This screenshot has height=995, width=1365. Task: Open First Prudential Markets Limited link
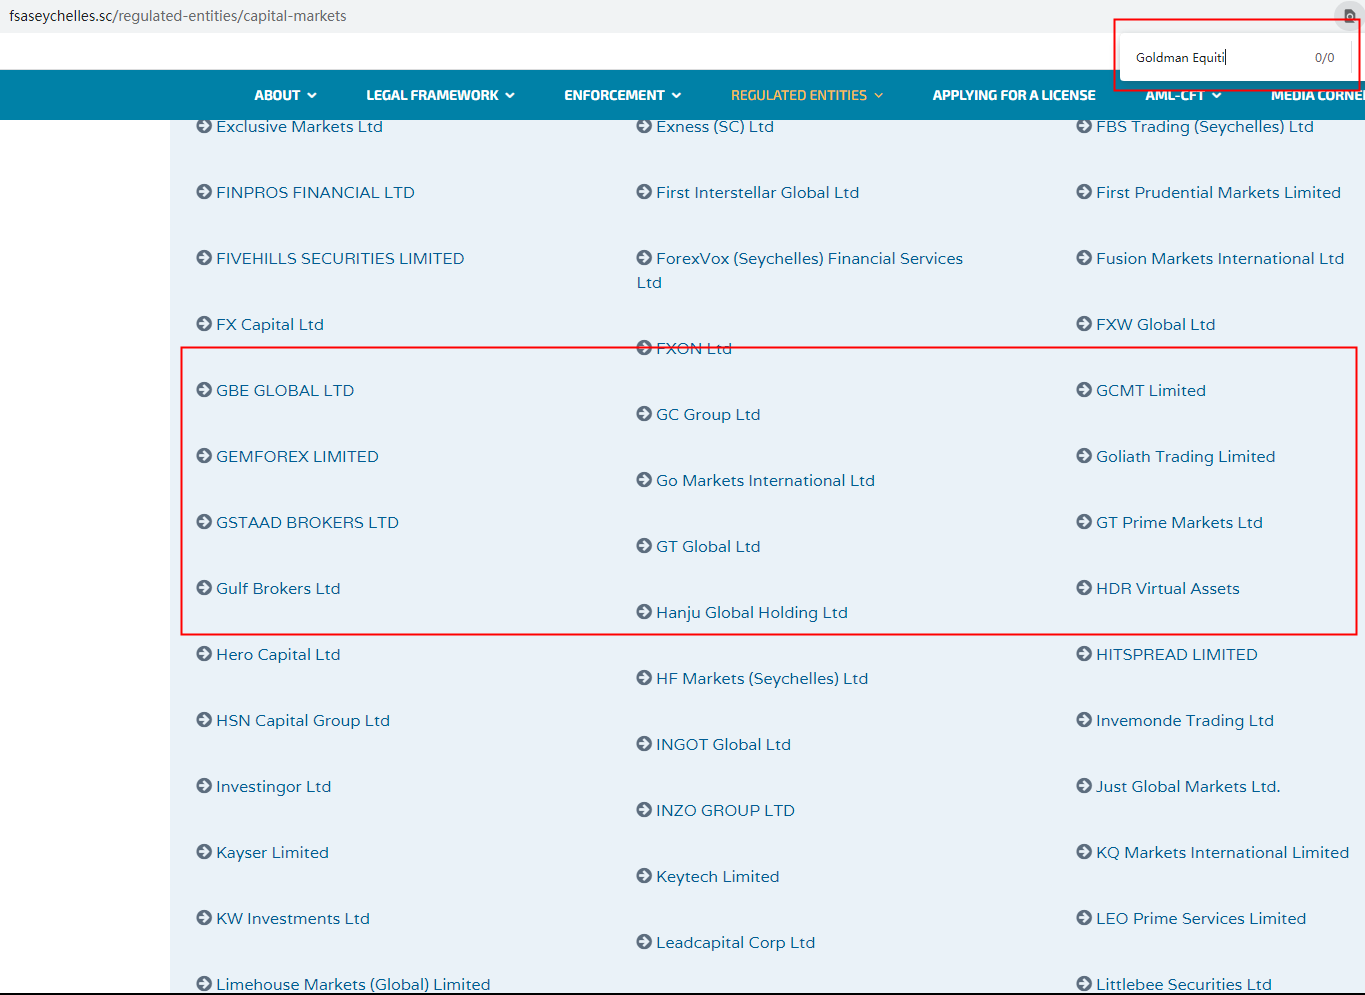1218,192
